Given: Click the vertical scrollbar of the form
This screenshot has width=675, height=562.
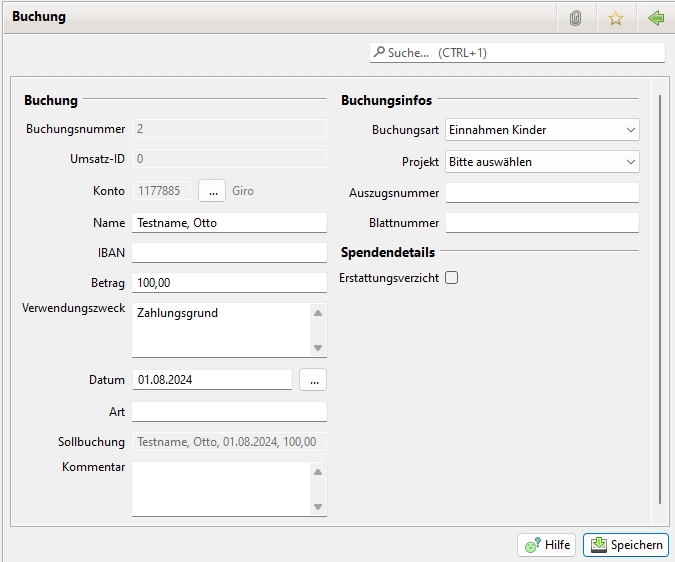Looking at the screenshot, I should coord(660,300).
